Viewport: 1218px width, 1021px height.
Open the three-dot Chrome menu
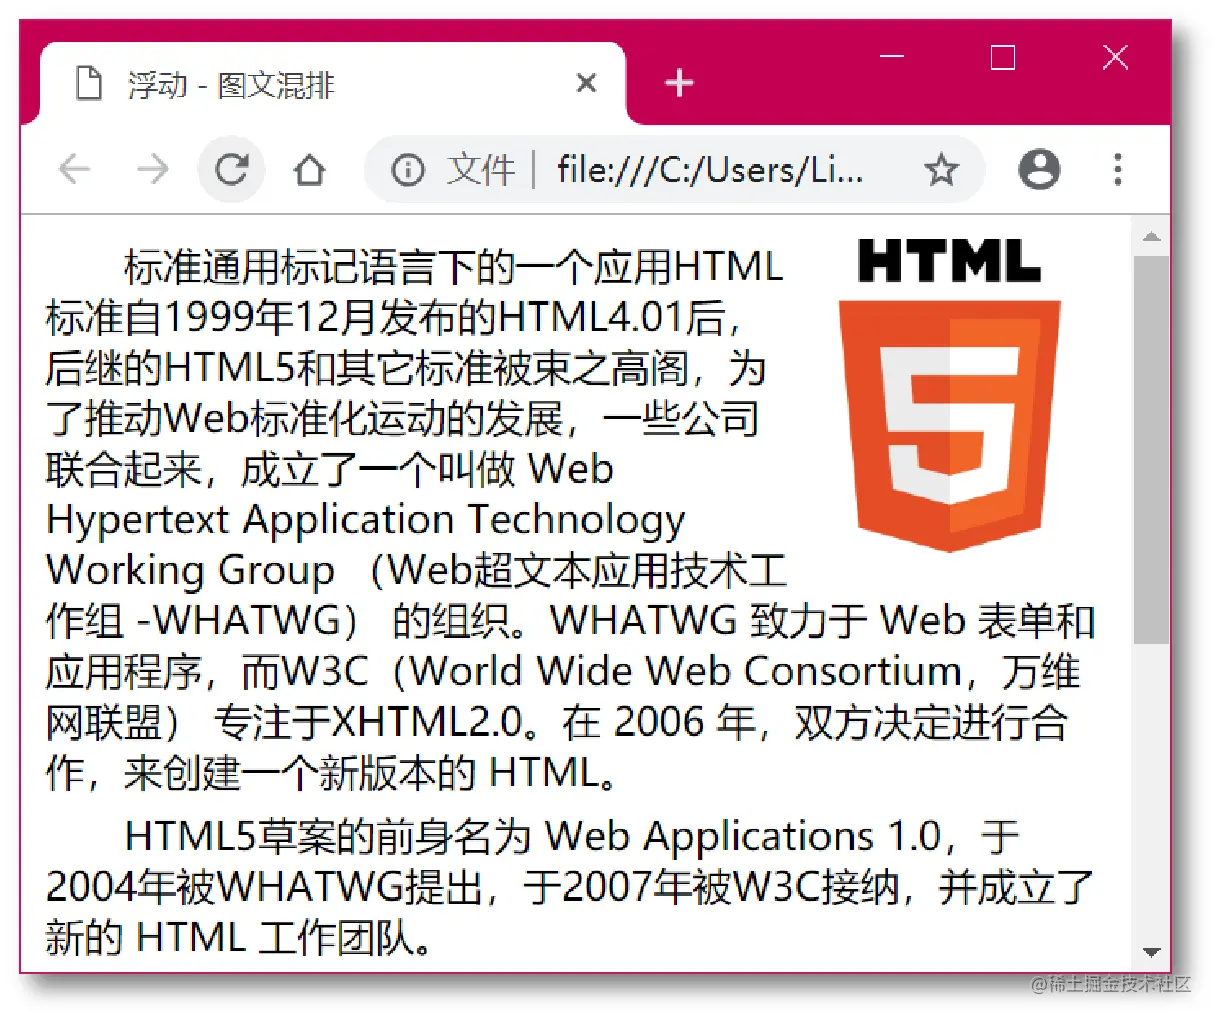[1117, 170]
